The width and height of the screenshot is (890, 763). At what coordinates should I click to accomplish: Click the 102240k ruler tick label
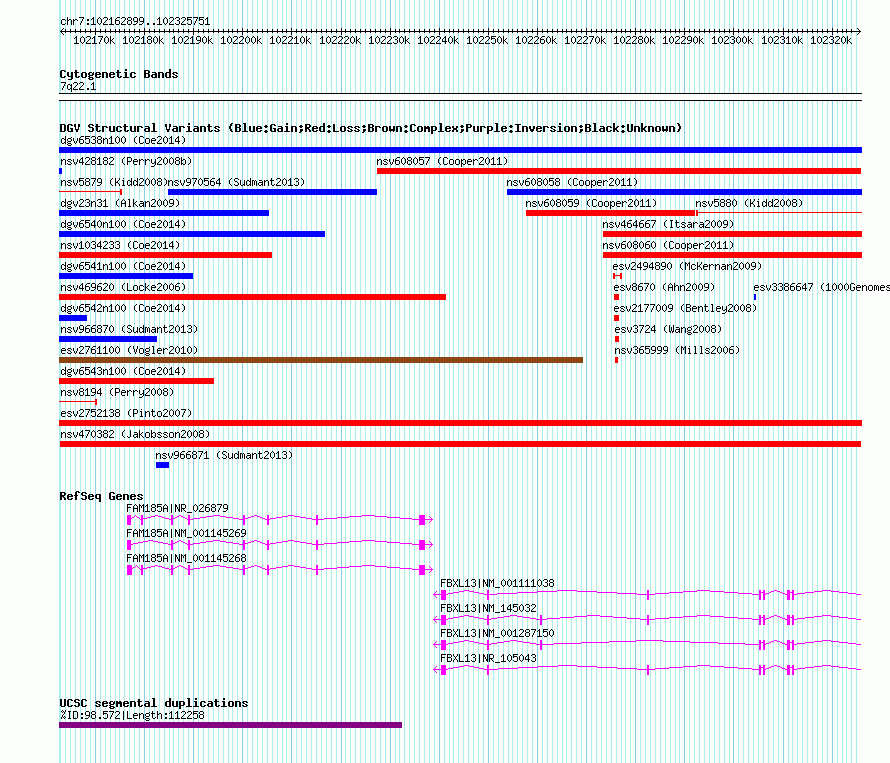[438, 40]
